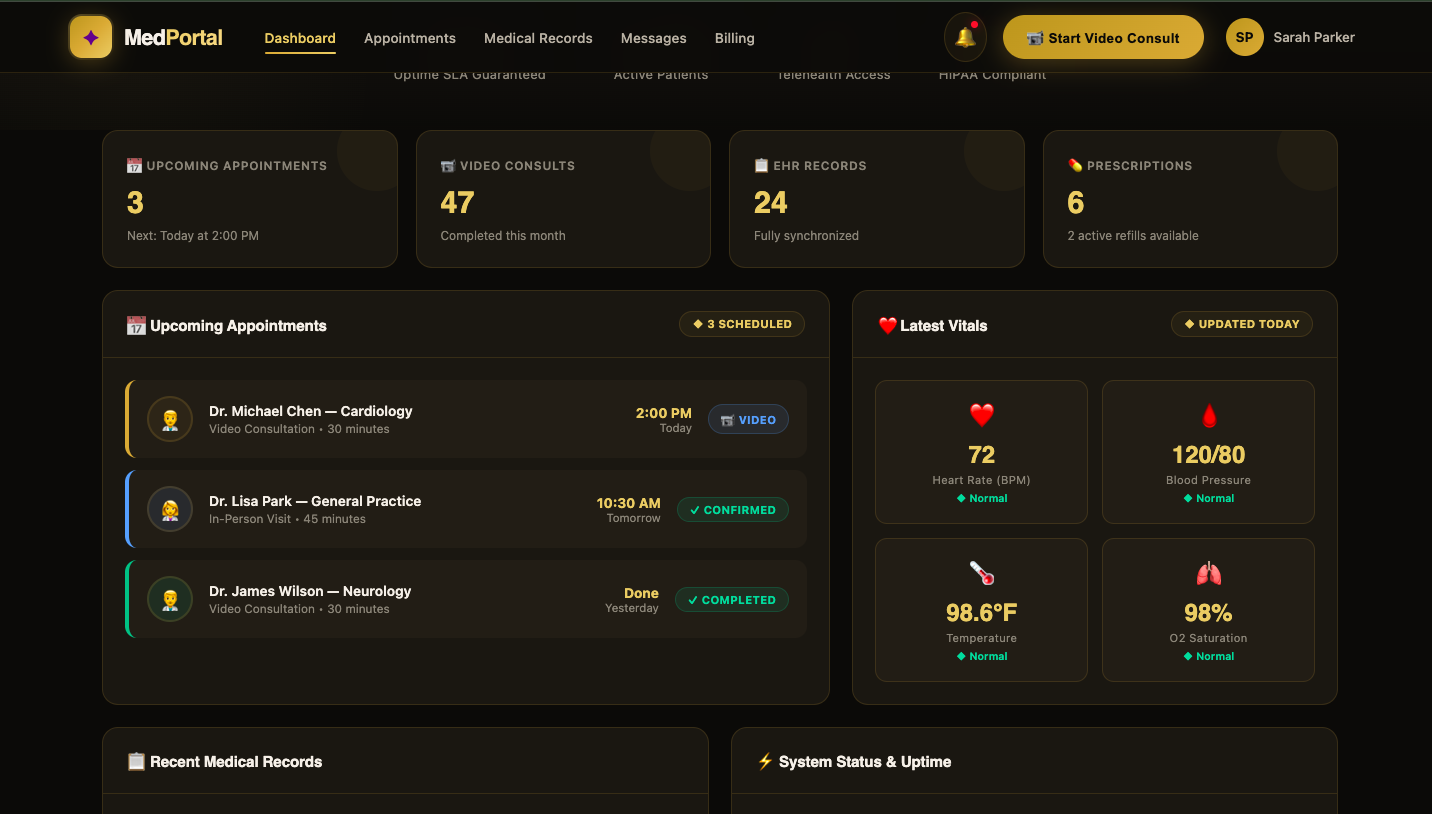Click the lungs icon above O2 Saturation
The height and width of the screenshot is (814, 1432).
tap(1208, 573)
